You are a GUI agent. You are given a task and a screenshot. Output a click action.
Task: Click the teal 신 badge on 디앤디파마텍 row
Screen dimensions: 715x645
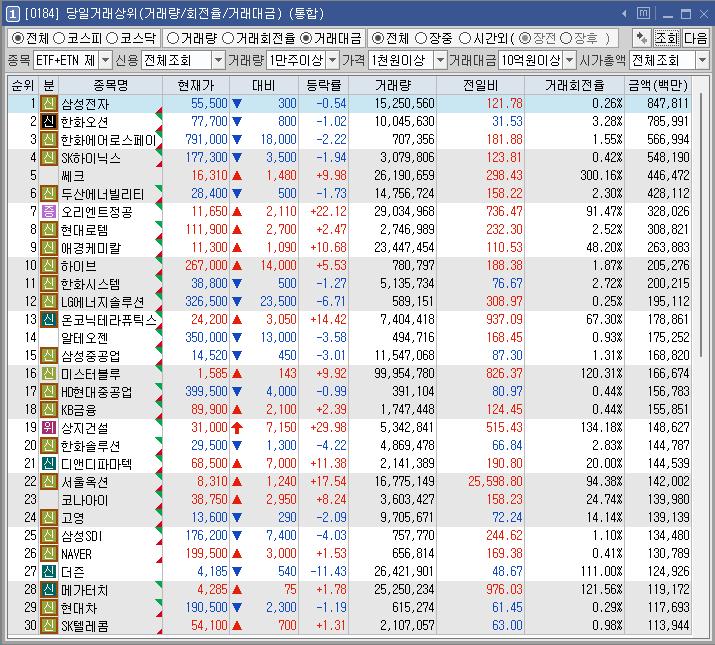pos(48,463)
